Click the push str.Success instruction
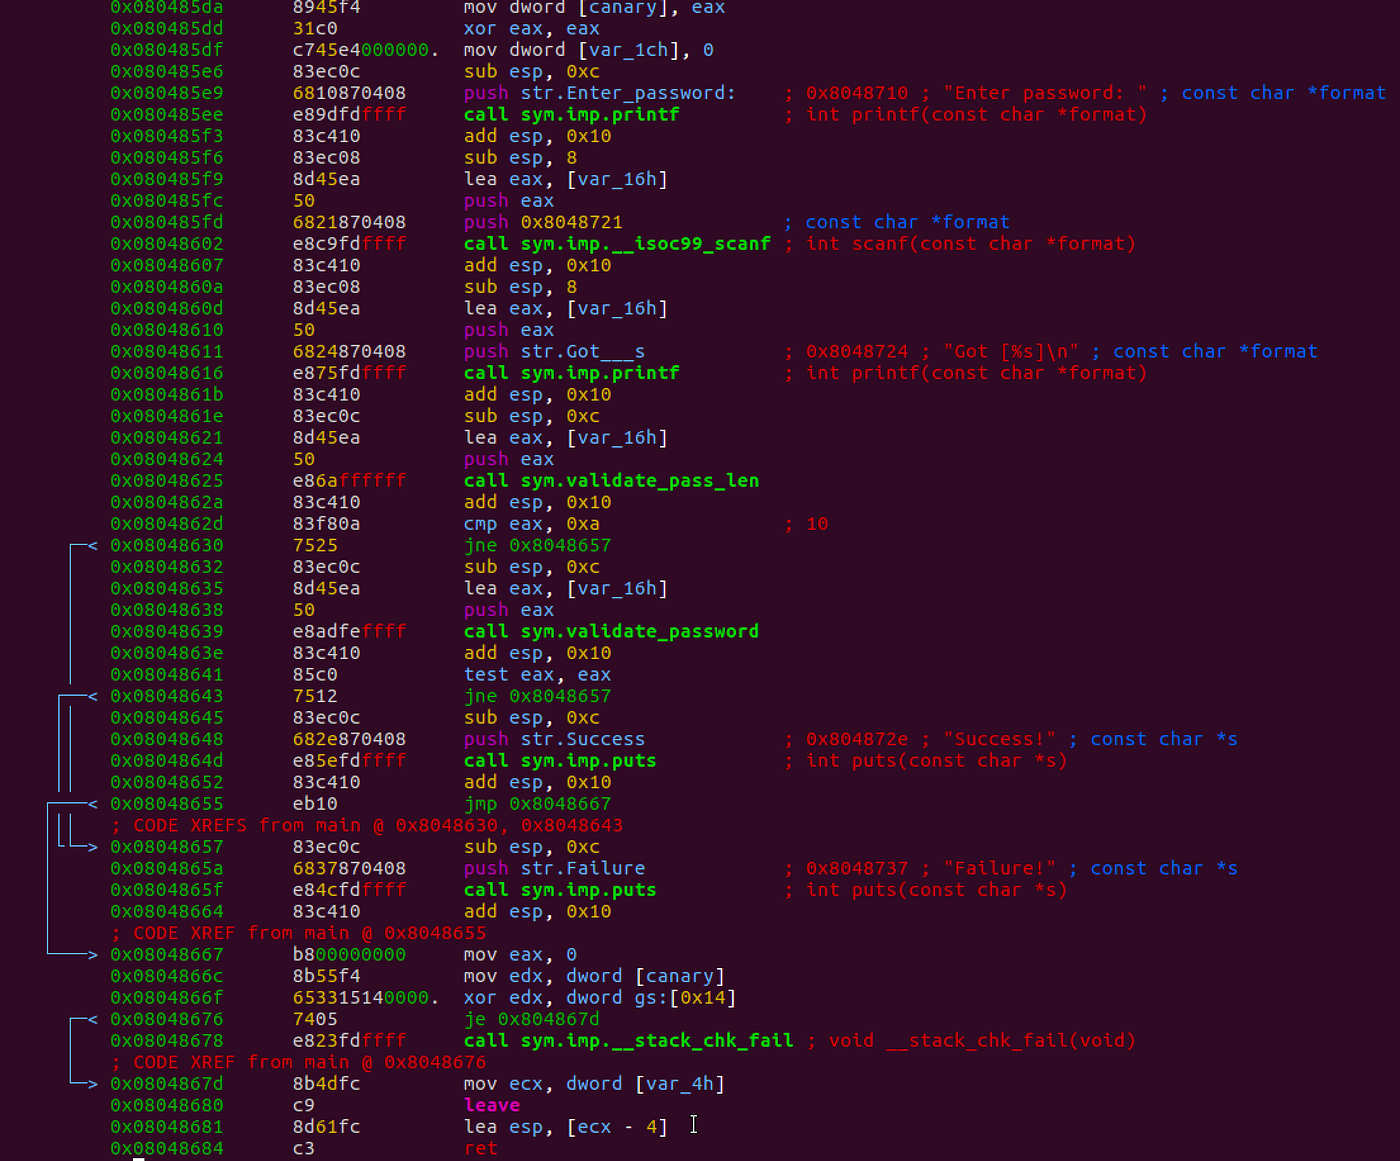Image resolution: width=1400 pixels, height=1161 pixels. 554,740
